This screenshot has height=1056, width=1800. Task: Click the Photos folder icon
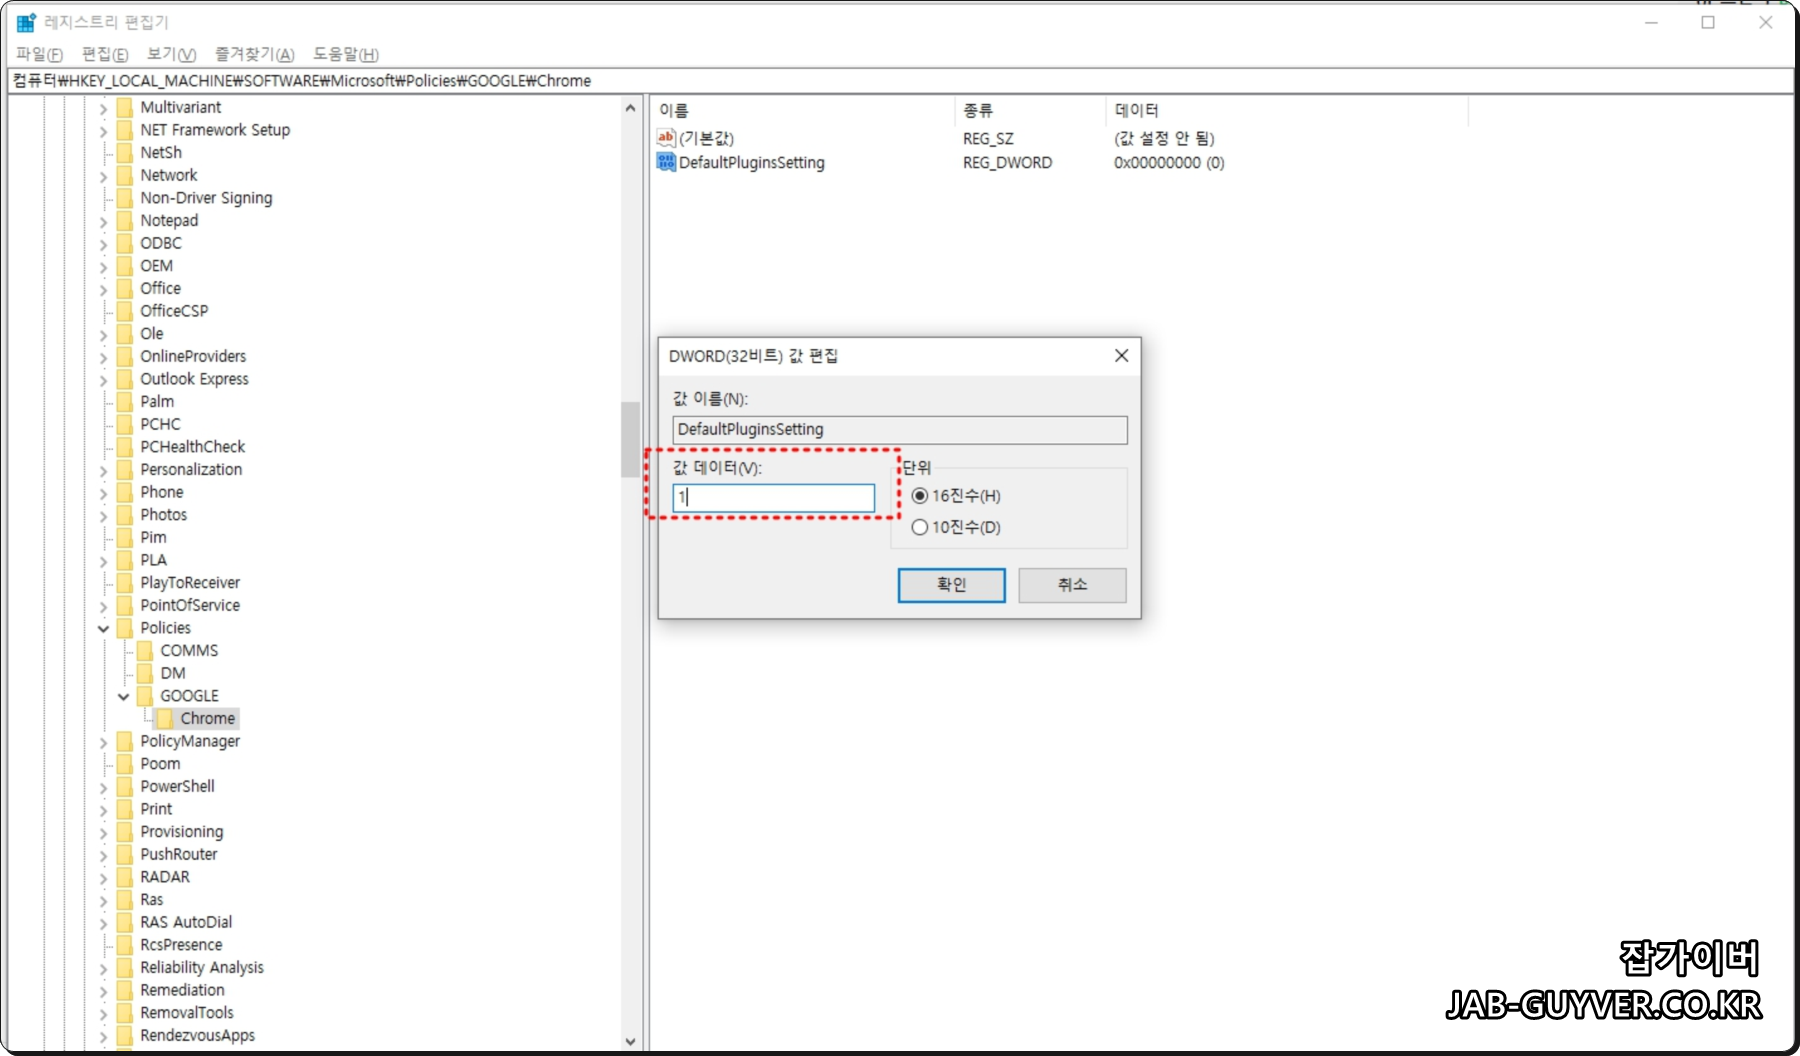(125, 515)
